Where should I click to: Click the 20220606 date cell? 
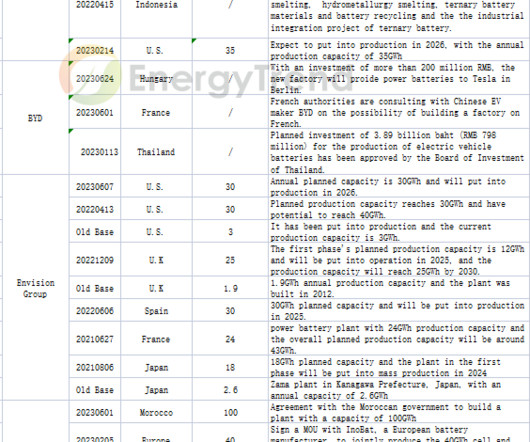click(x=95, y=311)
